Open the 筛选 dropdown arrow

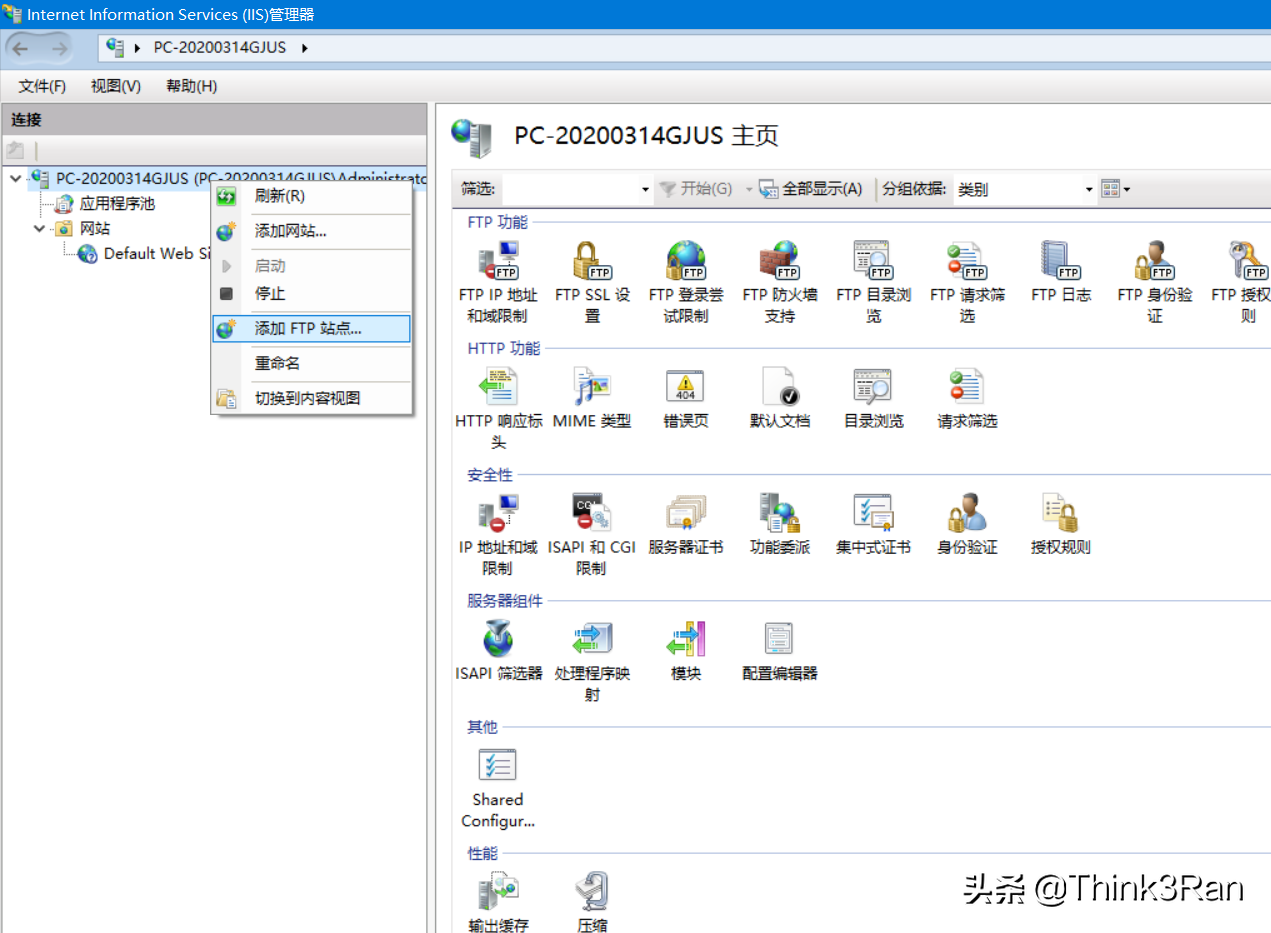tap(645, 189)
